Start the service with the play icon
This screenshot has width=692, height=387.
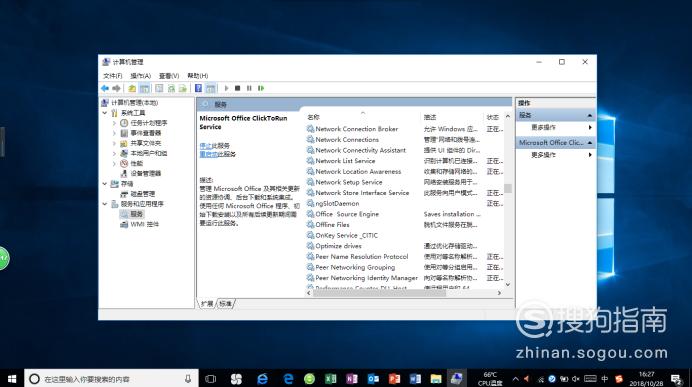pos(226,88)
